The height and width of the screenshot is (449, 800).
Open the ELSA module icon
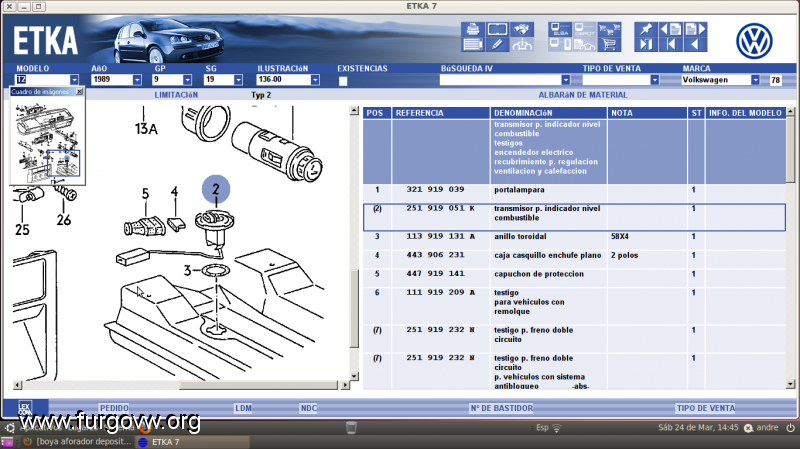pyautogui.click(x=560, y=29)
